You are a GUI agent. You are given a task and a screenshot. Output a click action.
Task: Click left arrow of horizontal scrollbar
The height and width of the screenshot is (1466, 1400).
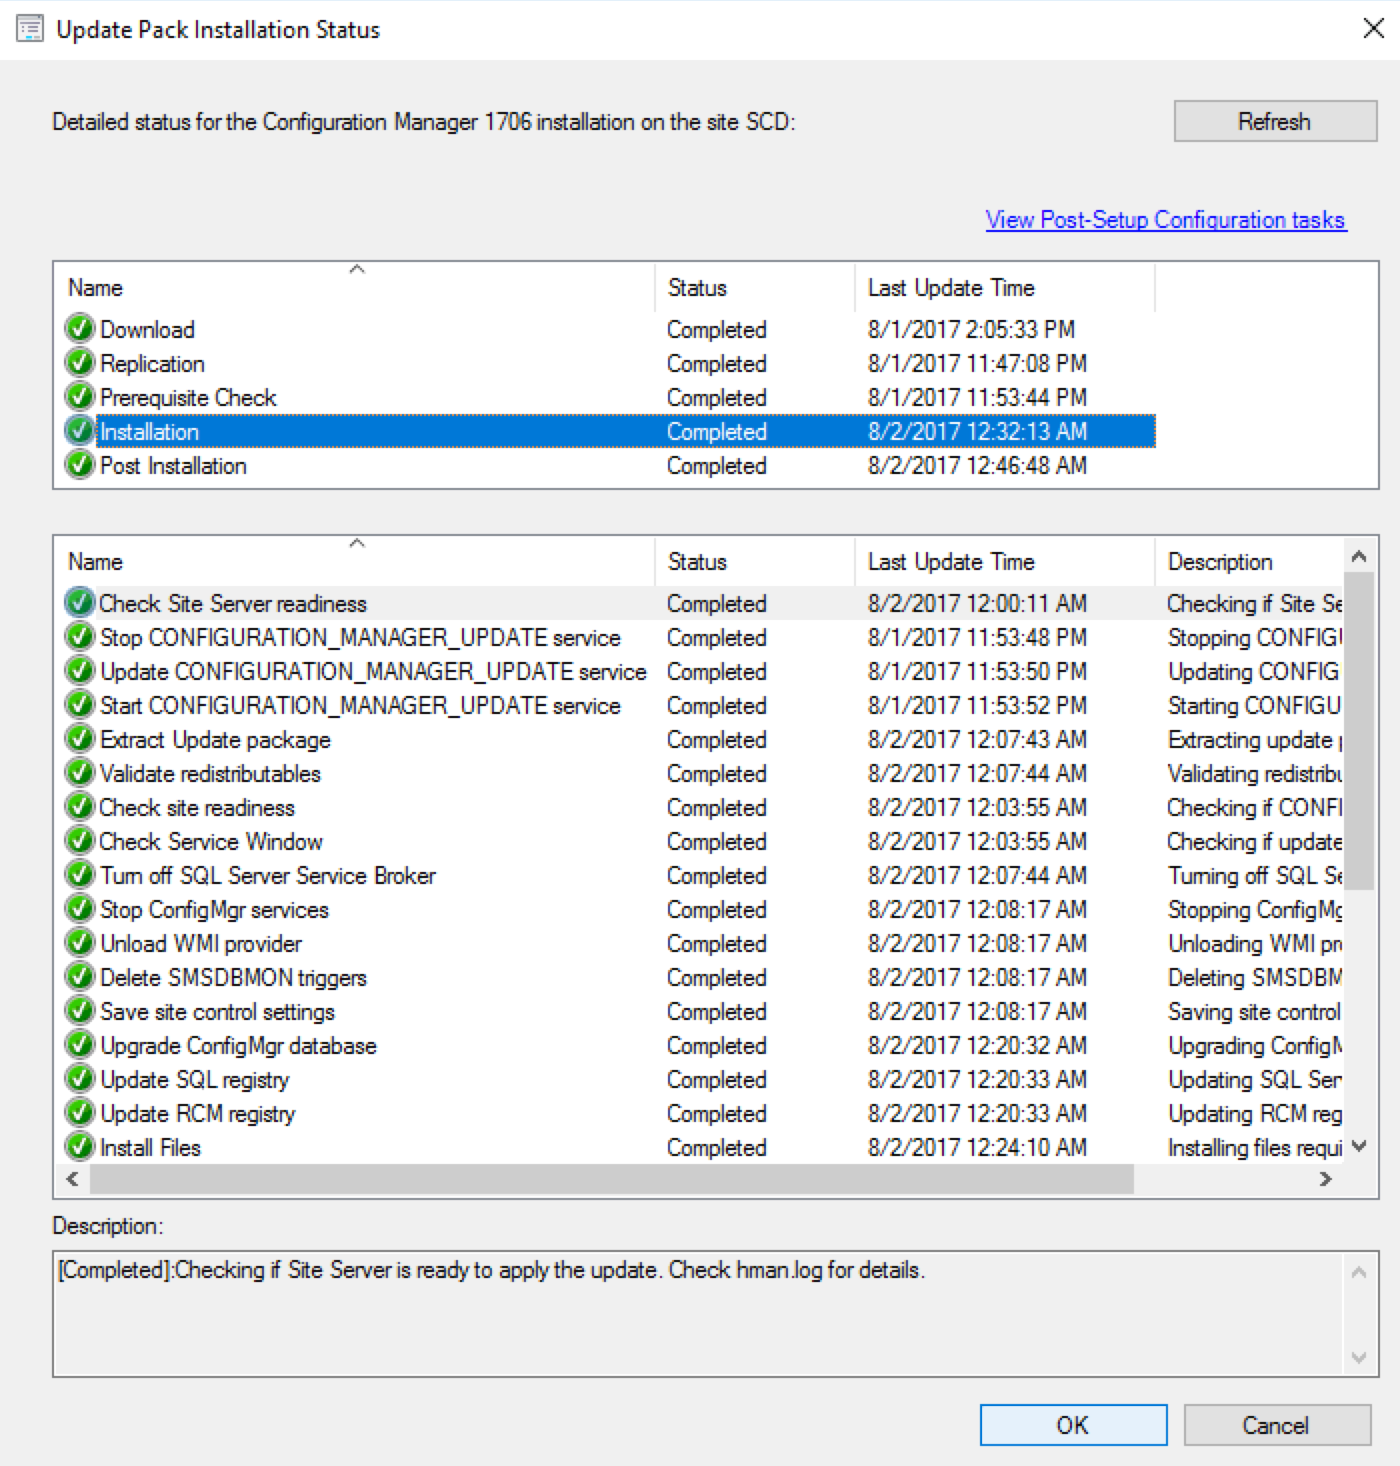tap(72, 1179)
